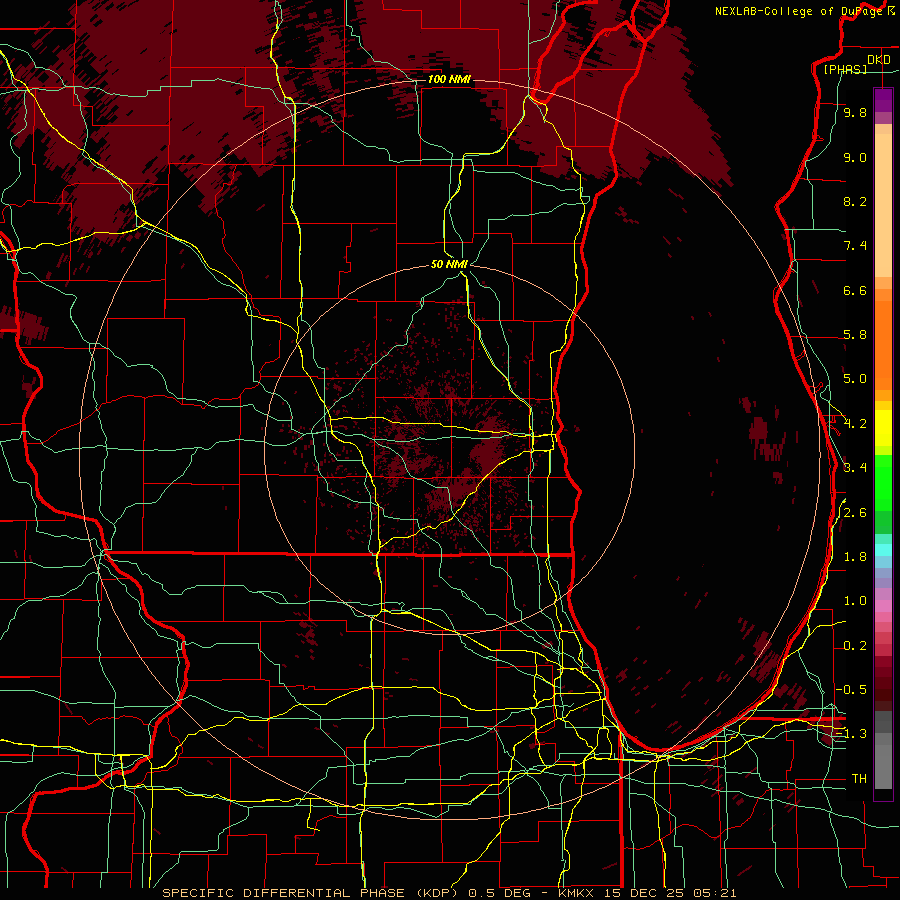Click the '-1.3' scale value

(851, 734)
